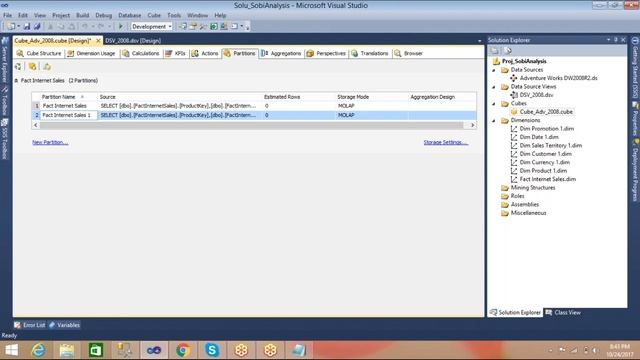Switch to the Calculations tab
The width and height of the screenshot is (640, 360).
141,53
